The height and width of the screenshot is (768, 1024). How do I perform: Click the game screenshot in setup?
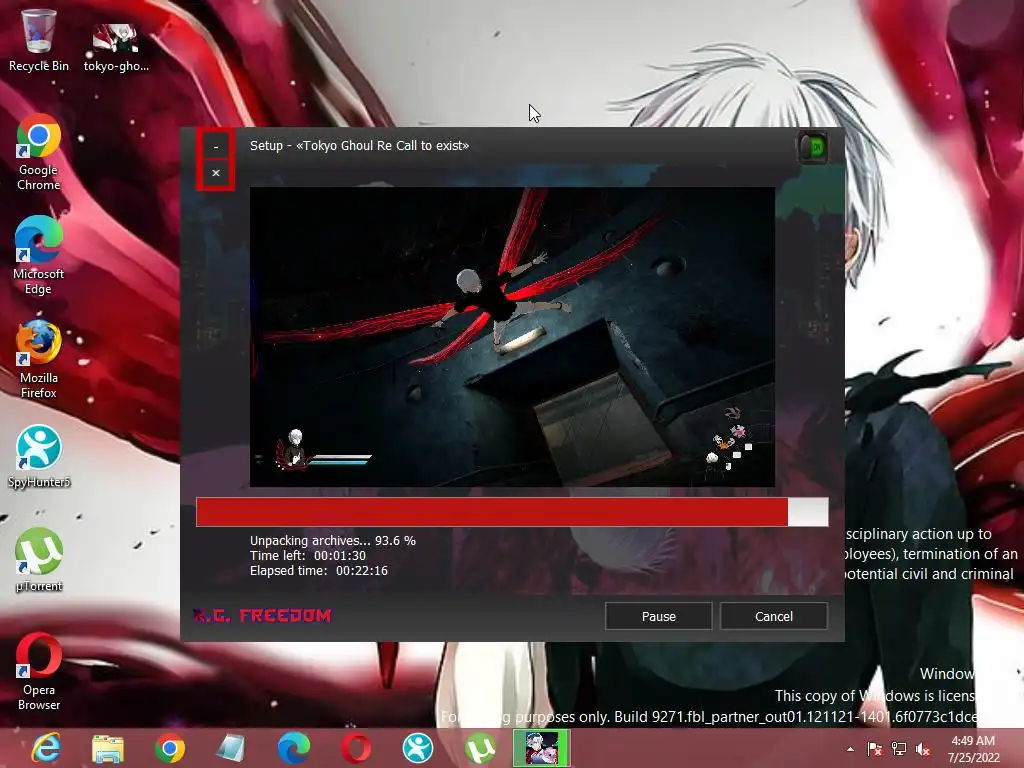512,336
